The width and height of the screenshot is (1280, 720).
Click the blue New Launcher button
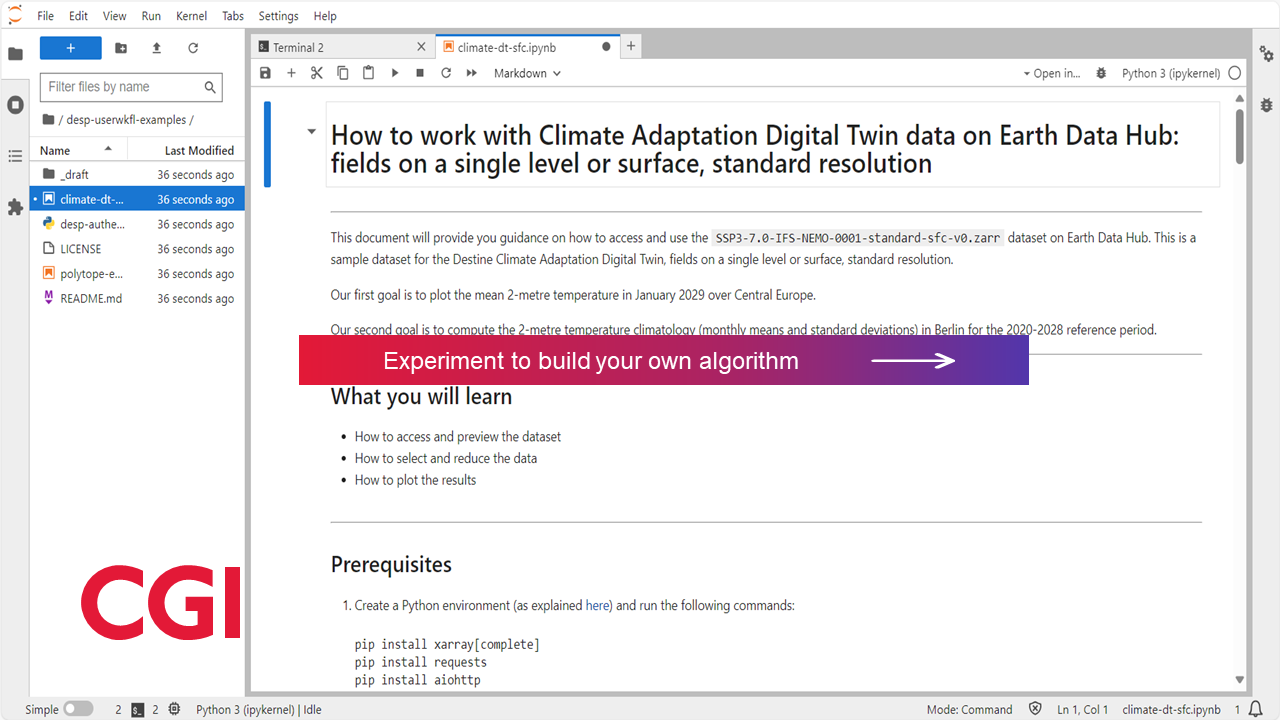coord(71,48)
